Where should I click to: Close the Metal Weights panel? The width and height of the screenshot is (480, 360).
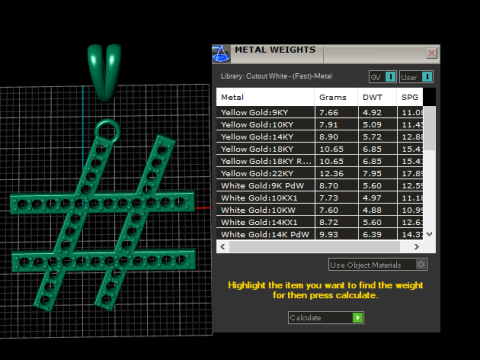(432, 53)
